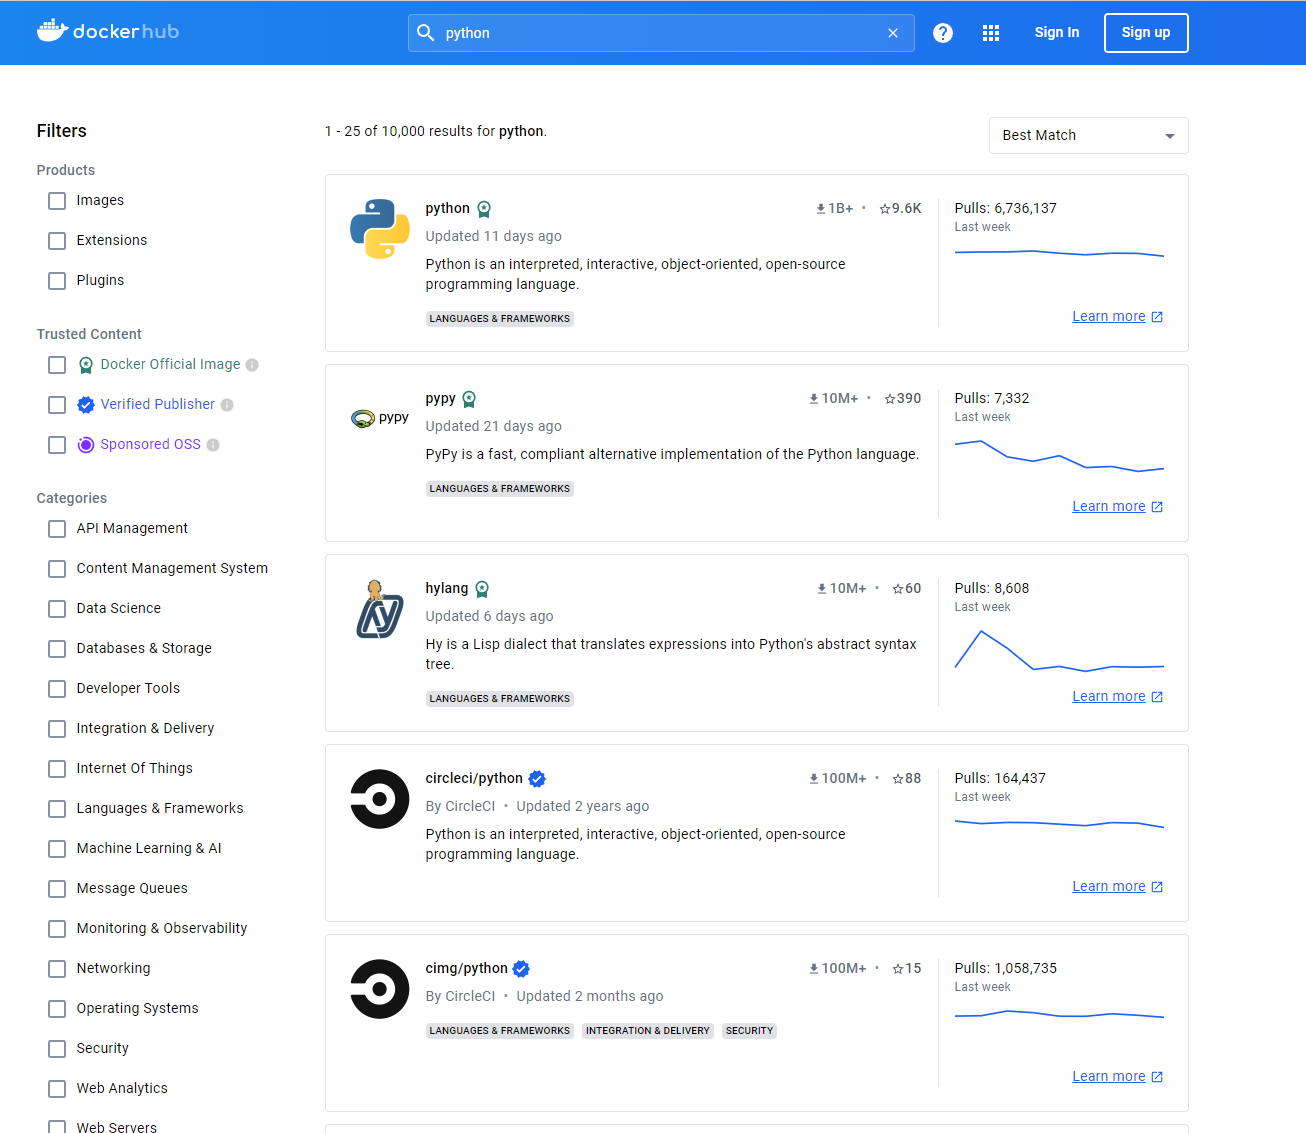Screen dimensions: 1306x1133
Task: Tick the Languages & Frameworks category checkbox
Action: point(57,809)
